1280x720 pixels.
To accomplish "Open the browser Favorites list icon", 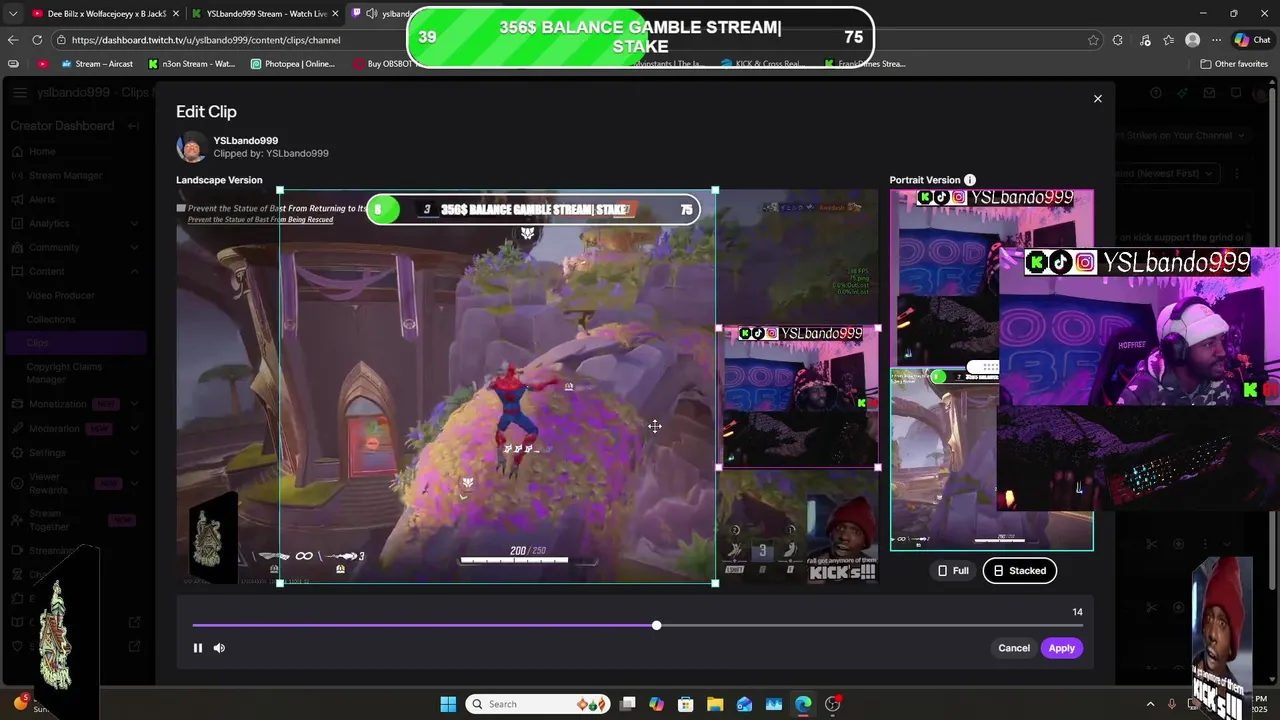I will click(1169, 40).
